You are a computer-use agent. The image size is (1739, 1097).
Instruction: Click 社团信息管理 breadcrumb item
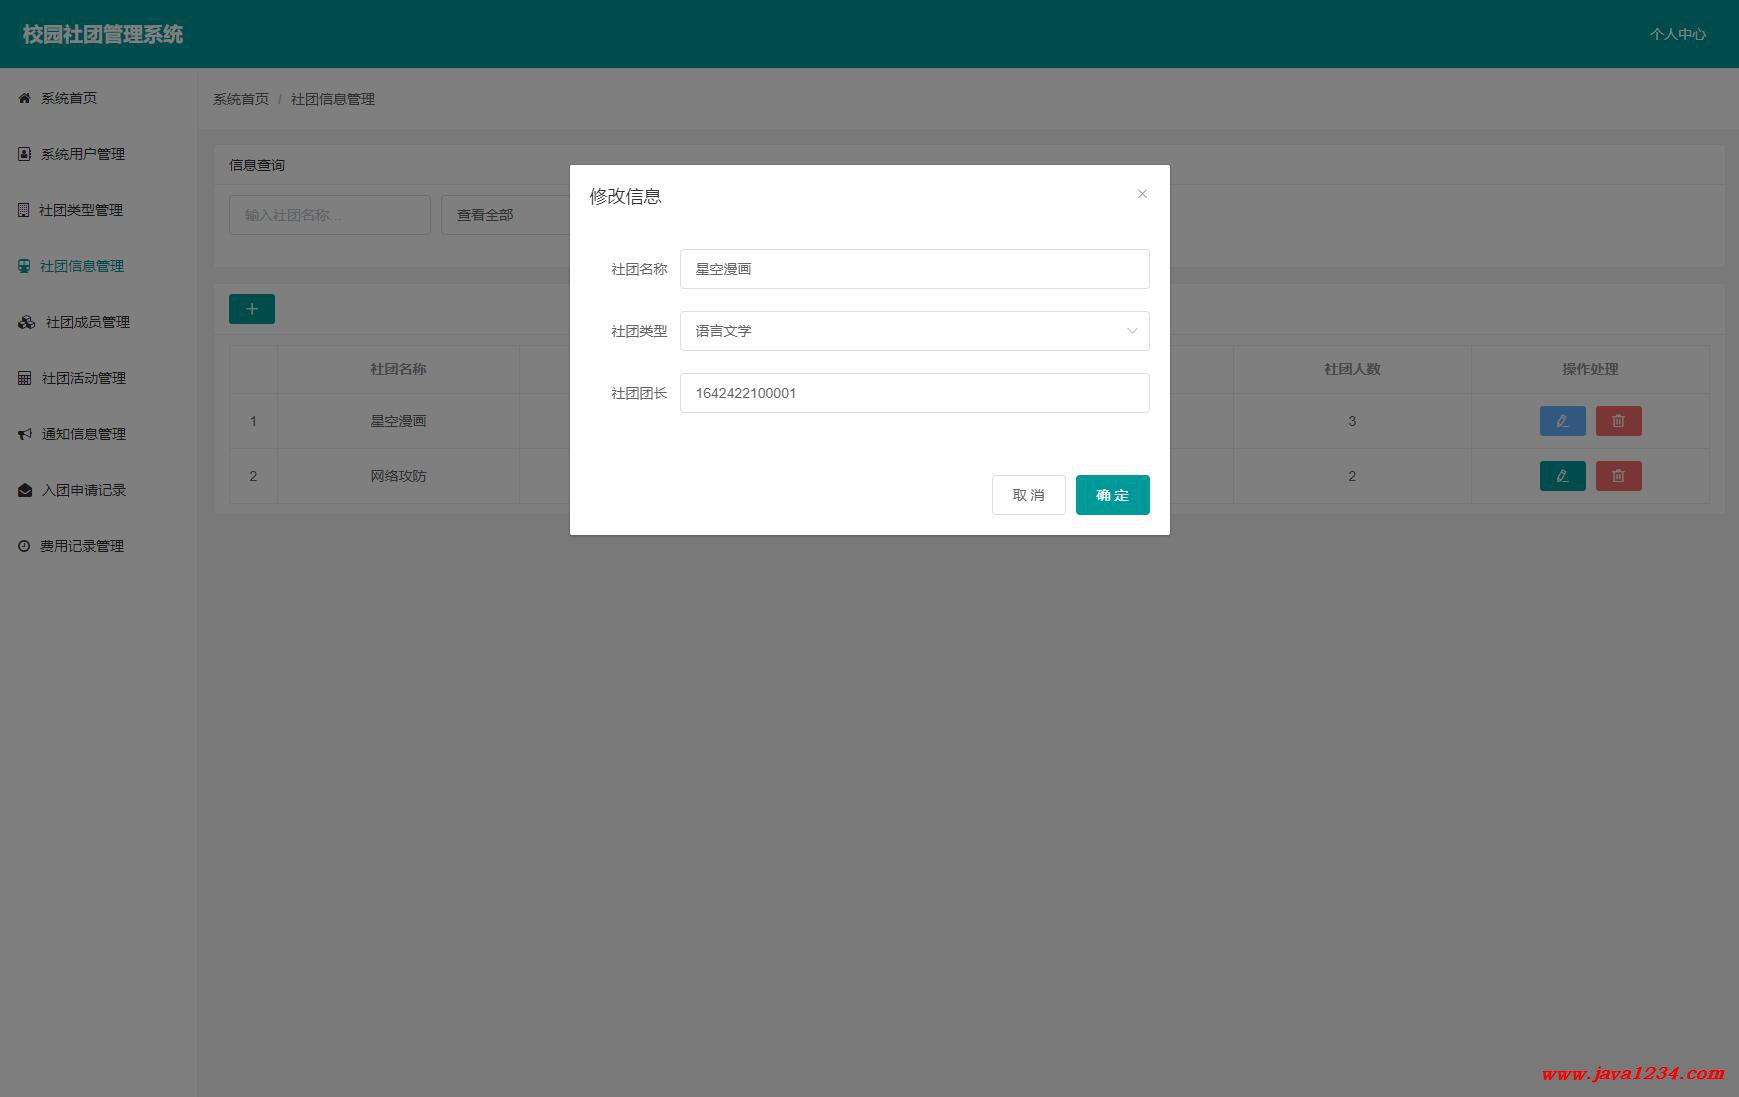click(333, 99)
